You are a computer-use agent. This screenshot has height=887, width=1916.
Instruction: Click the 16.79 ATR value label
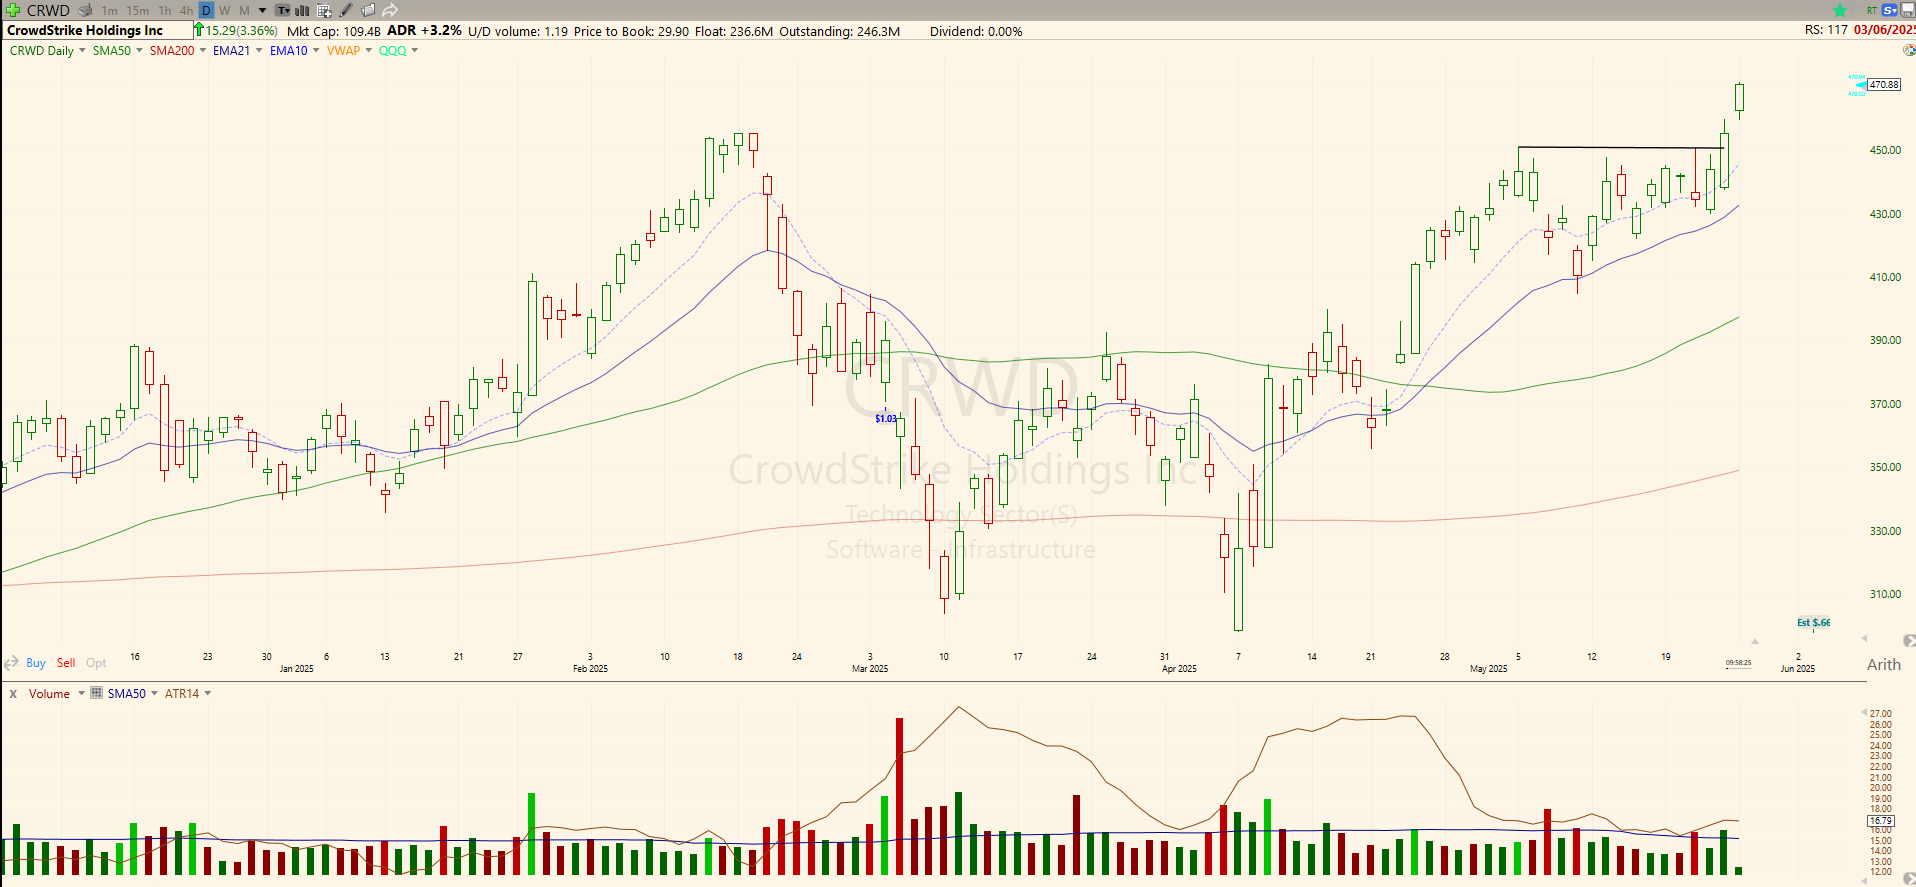click(x=1880, y=820)
